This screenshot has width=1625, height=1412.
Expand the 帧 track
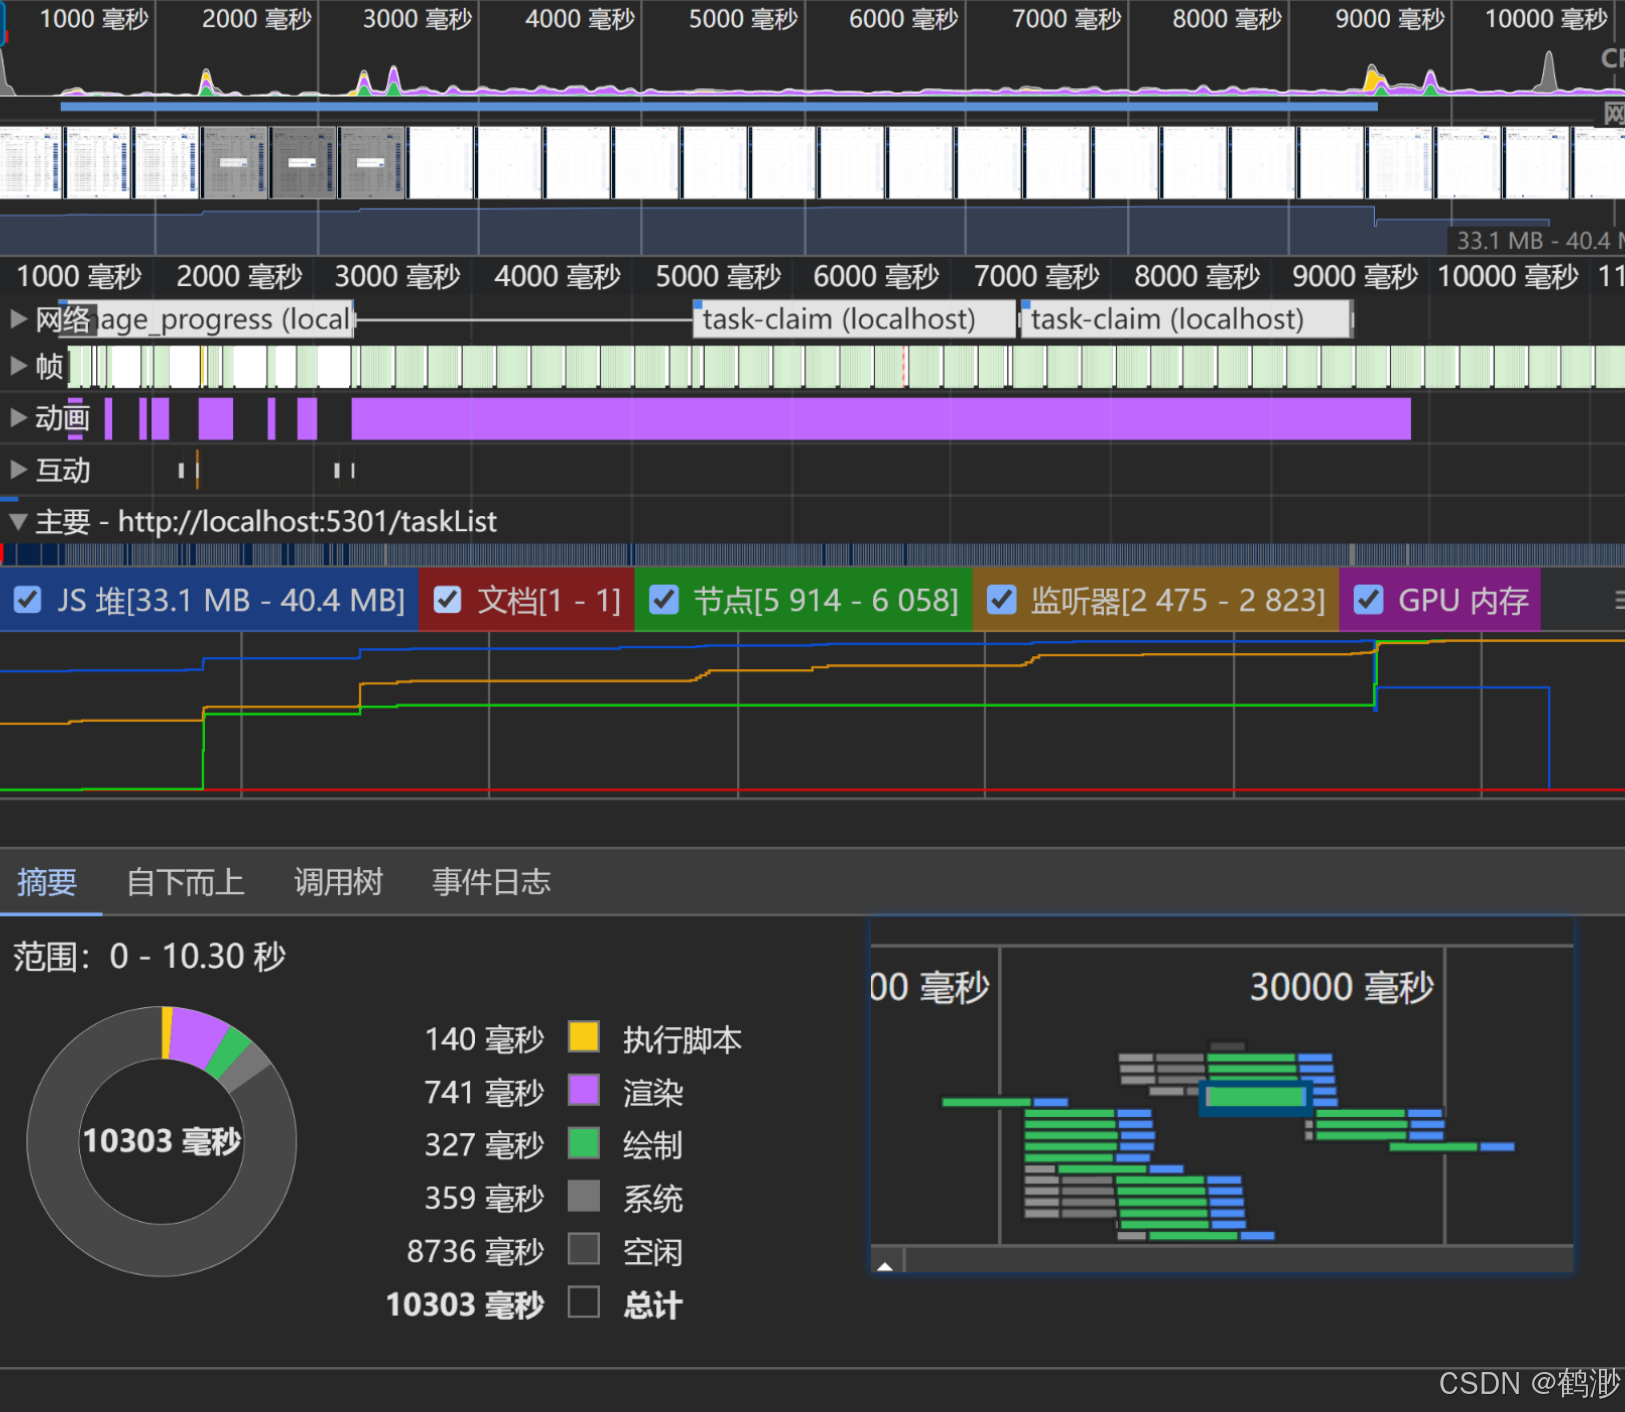18,366
